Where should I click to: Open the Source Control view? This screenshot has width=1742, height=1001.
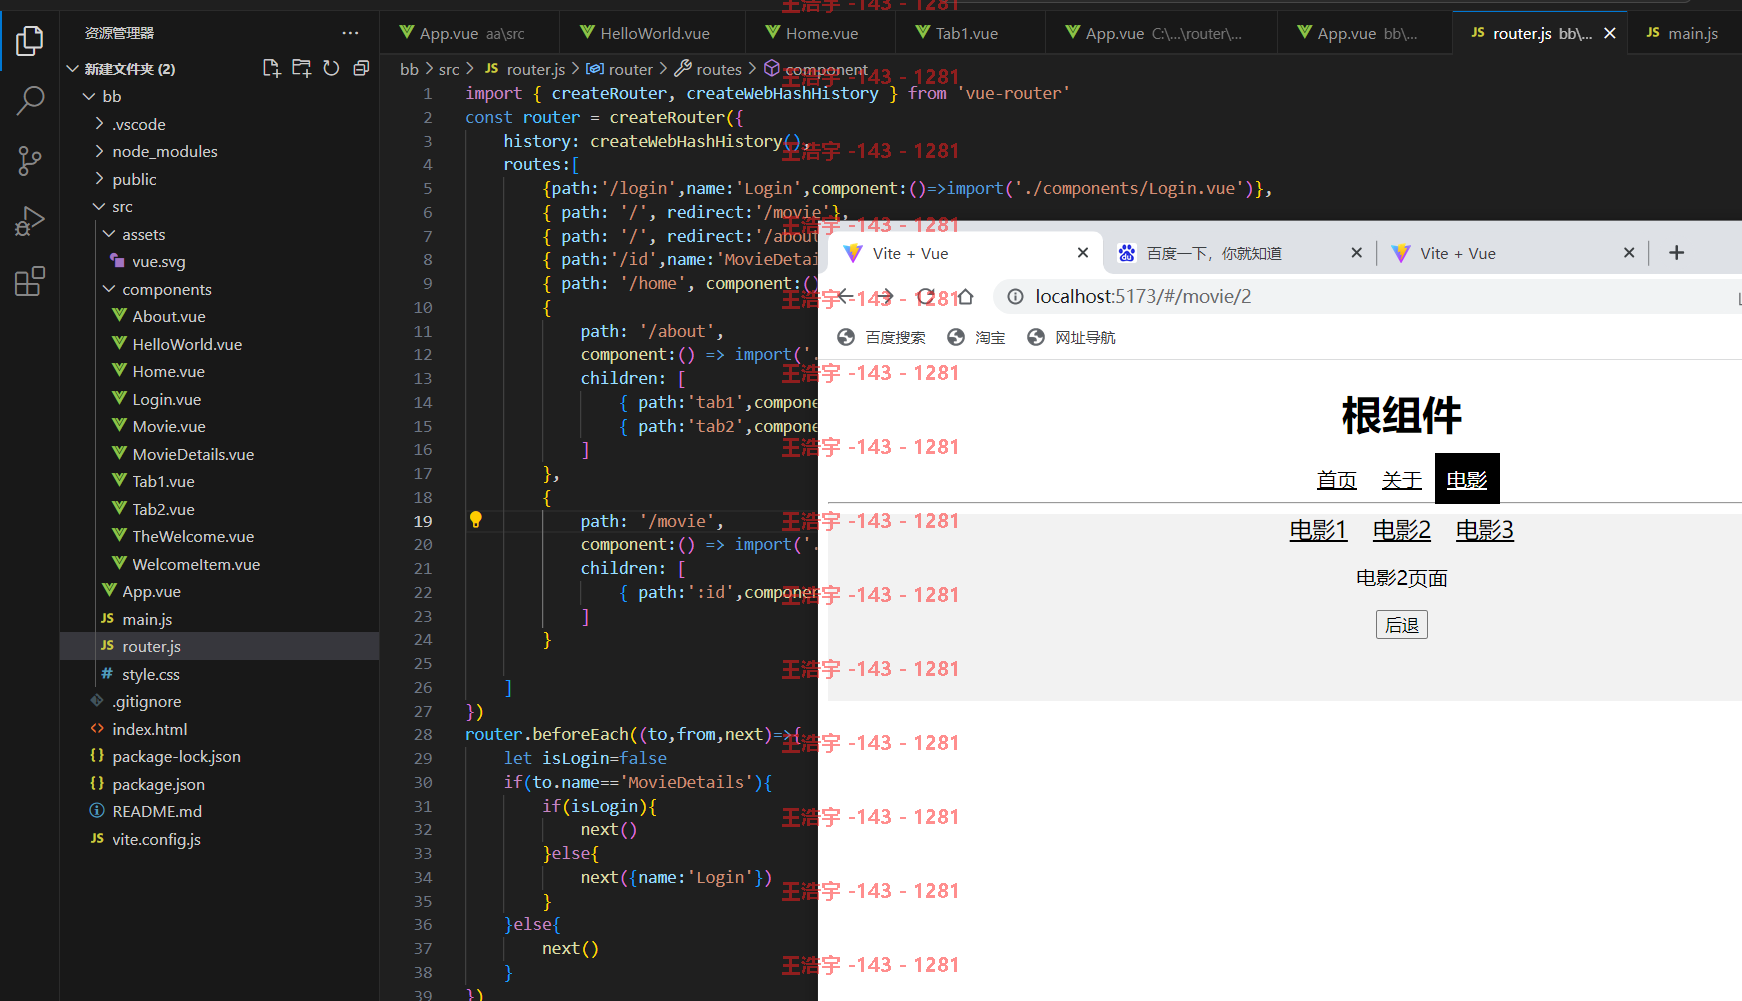[30, 161]
